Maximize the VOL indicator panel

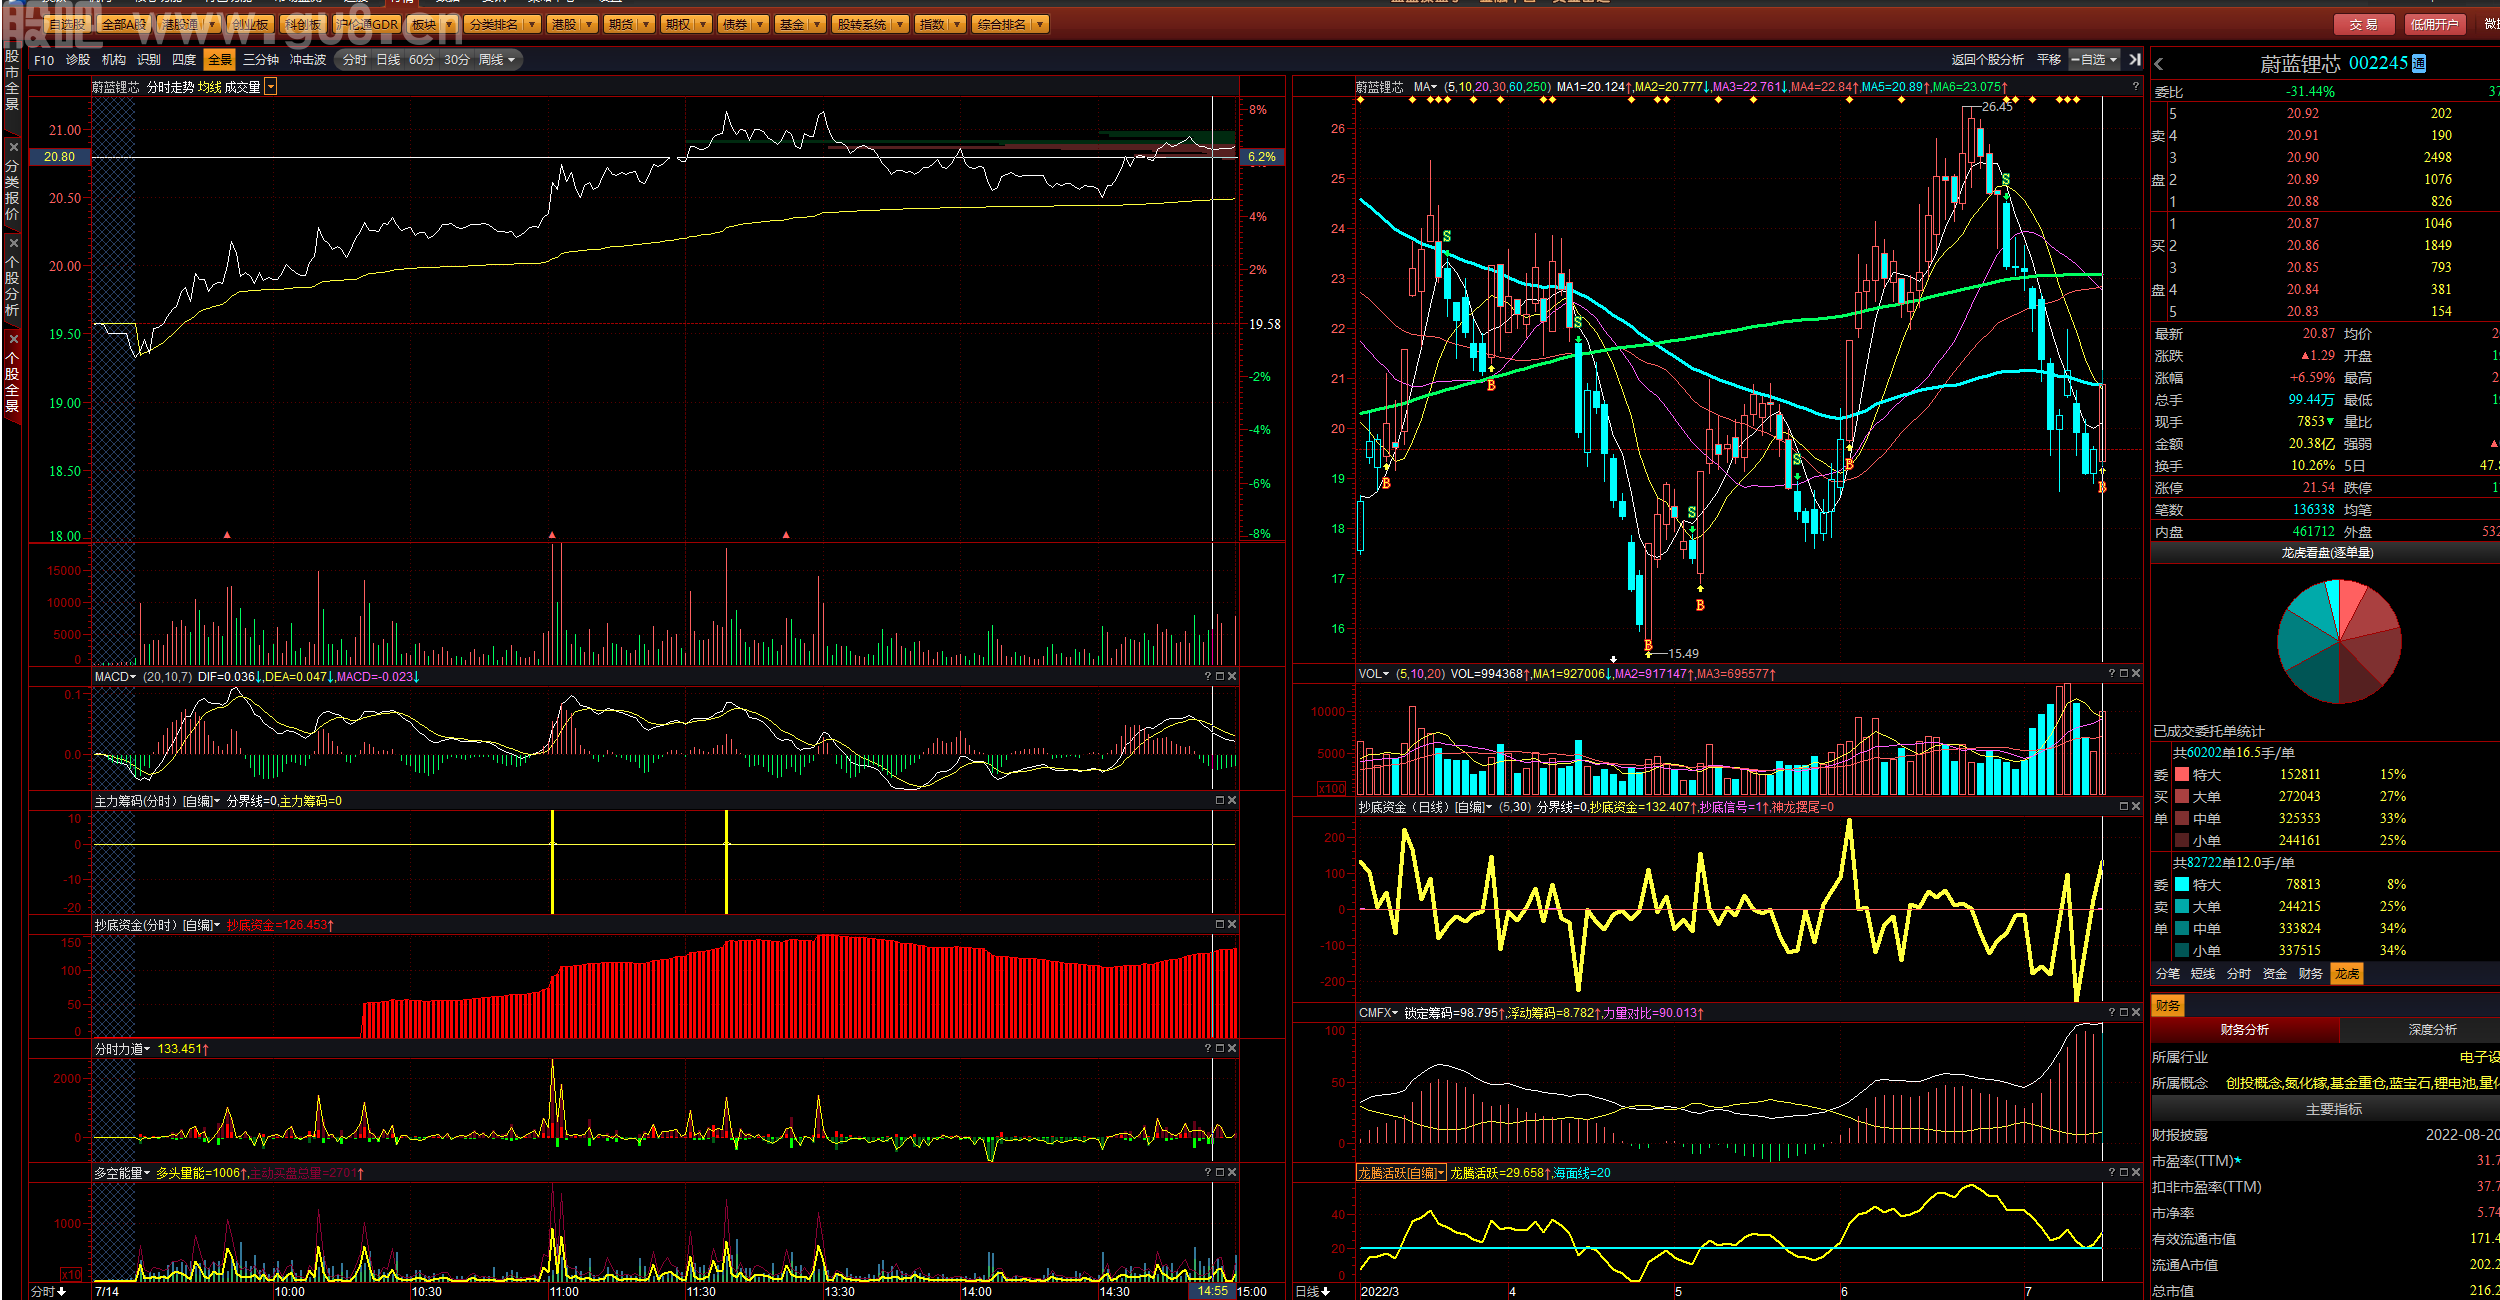2124,674
